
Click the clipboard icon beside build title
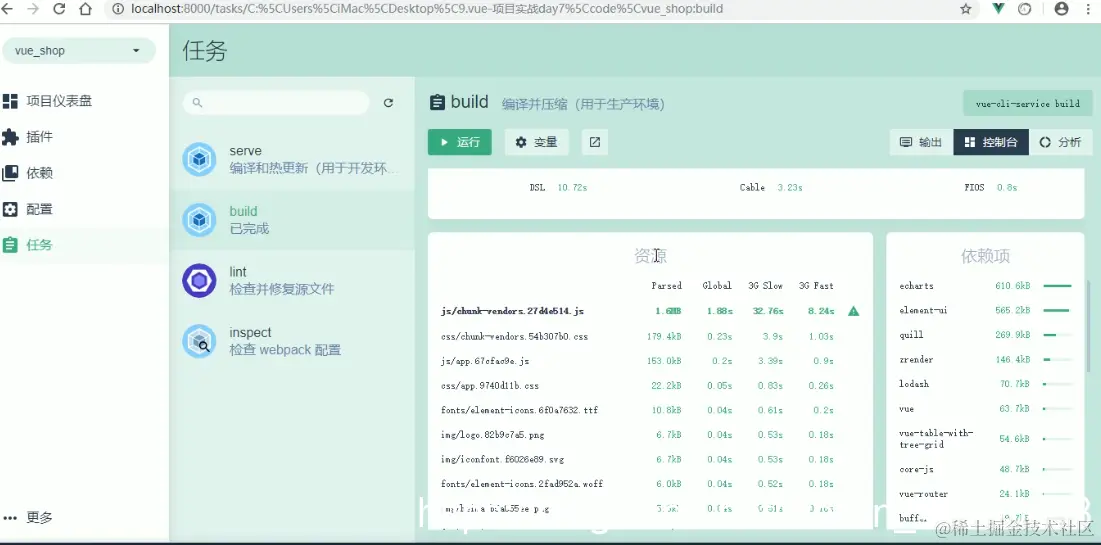437,103
